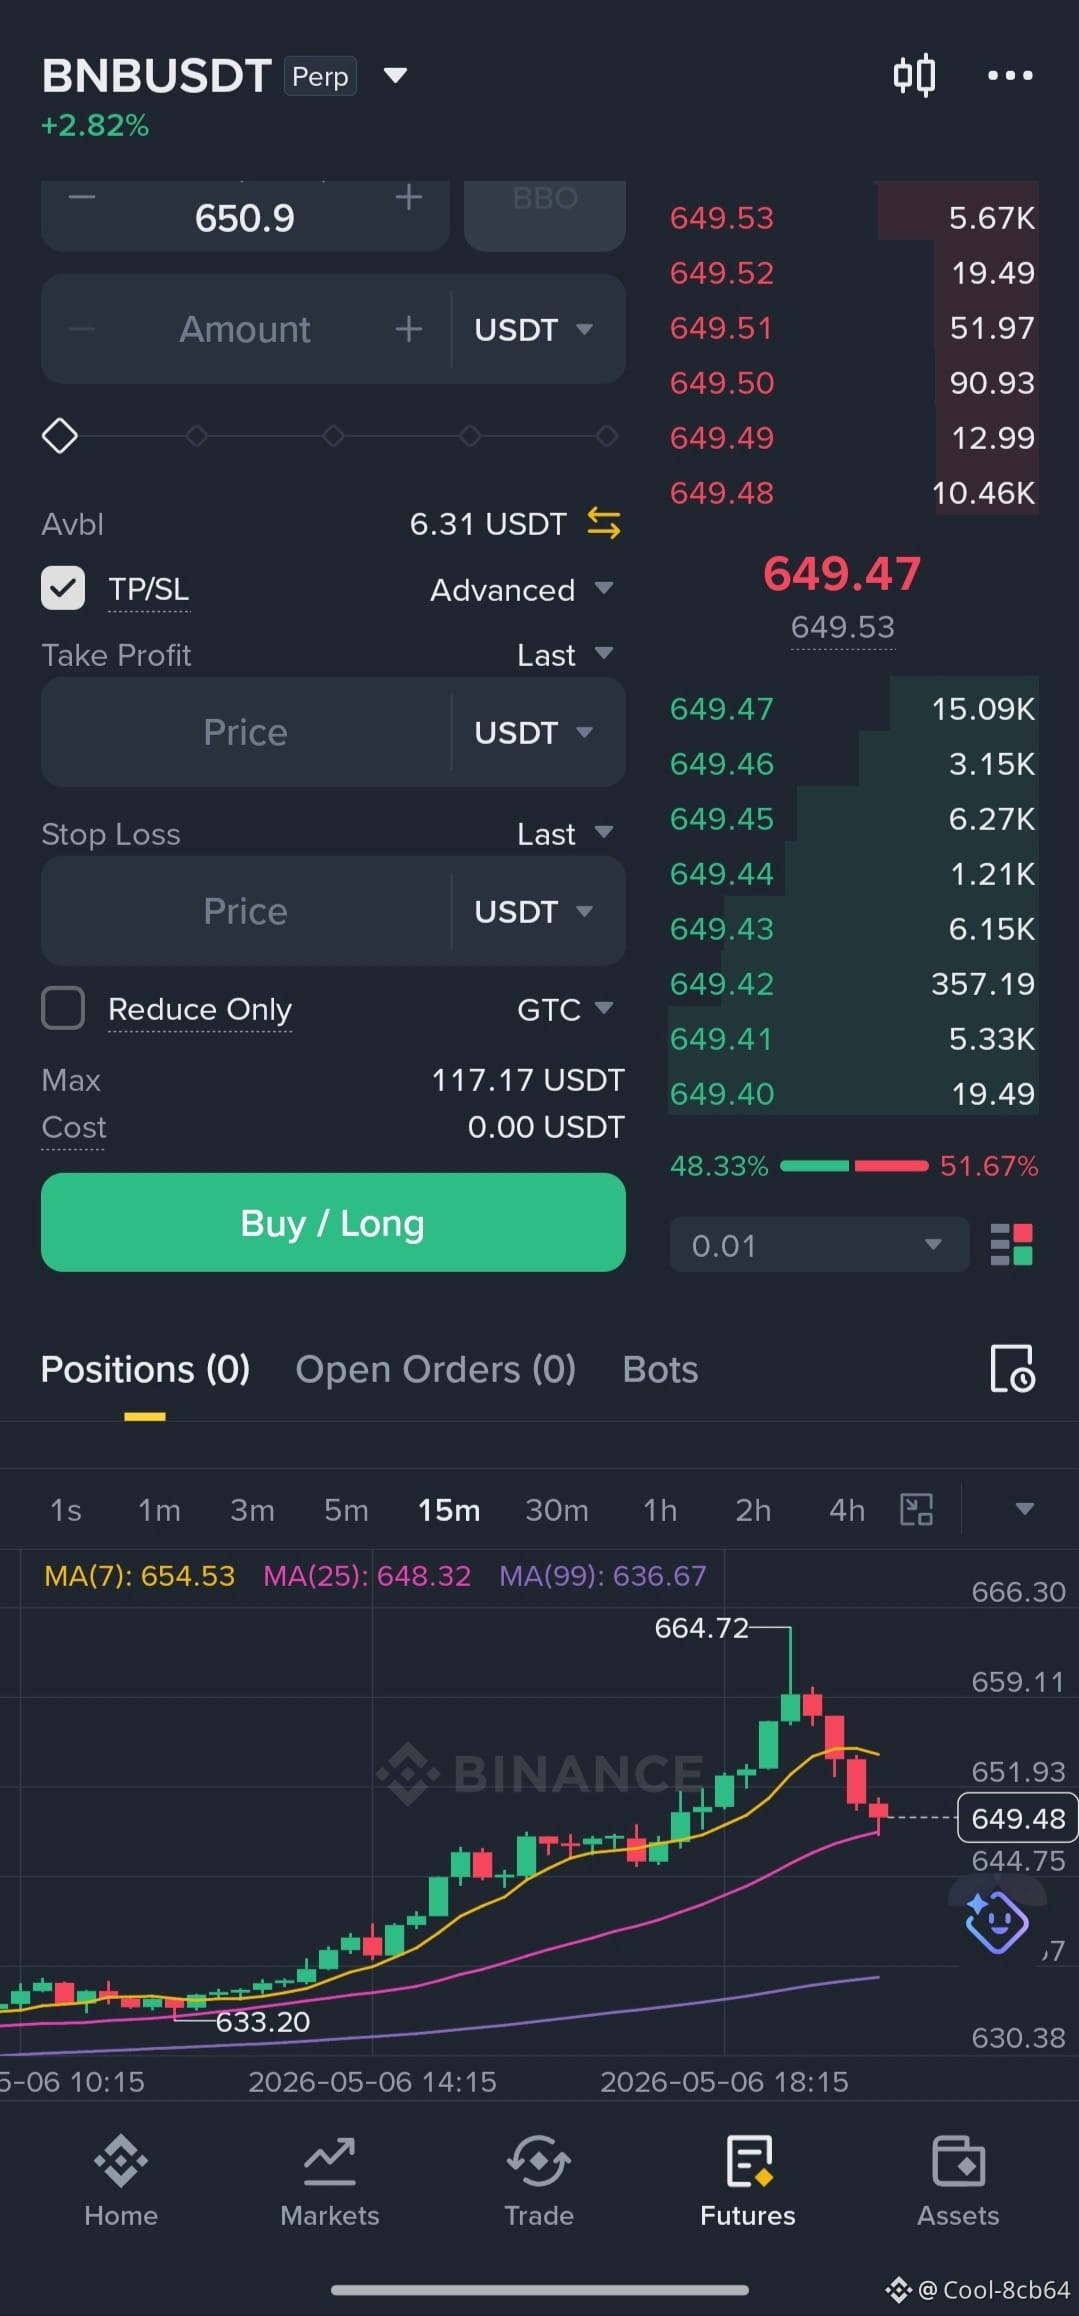
Task: Enable the Reduce Only checkbox
Action: pyautogui.click(x=63, y=1008)
